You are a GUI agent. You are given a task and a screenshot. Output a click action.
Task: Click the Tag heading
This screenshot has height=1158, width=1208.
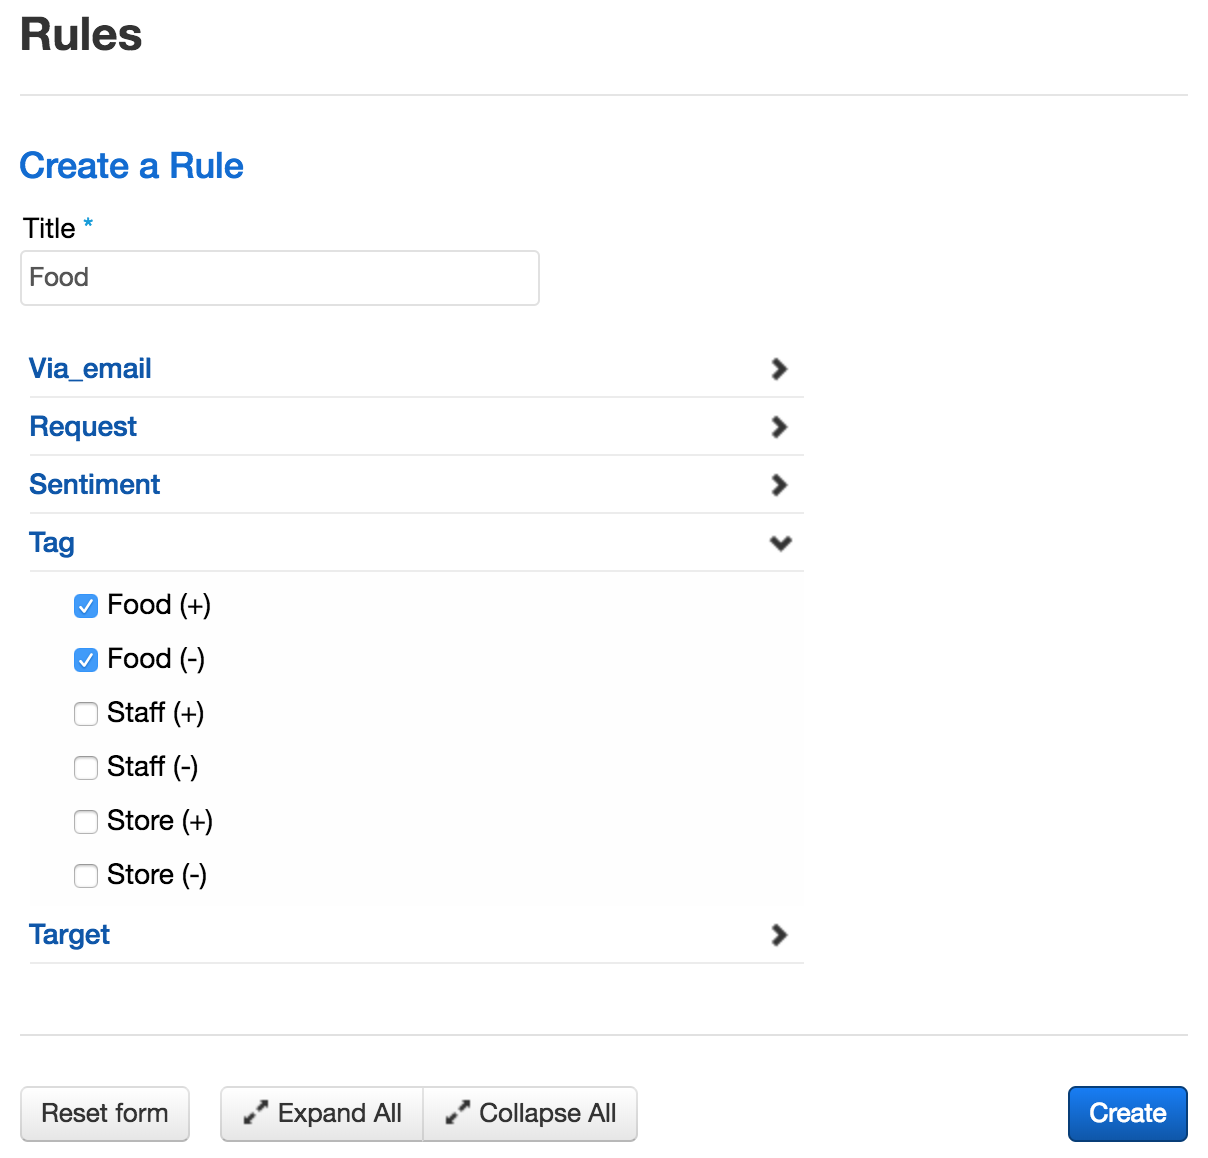click(52, 543)
